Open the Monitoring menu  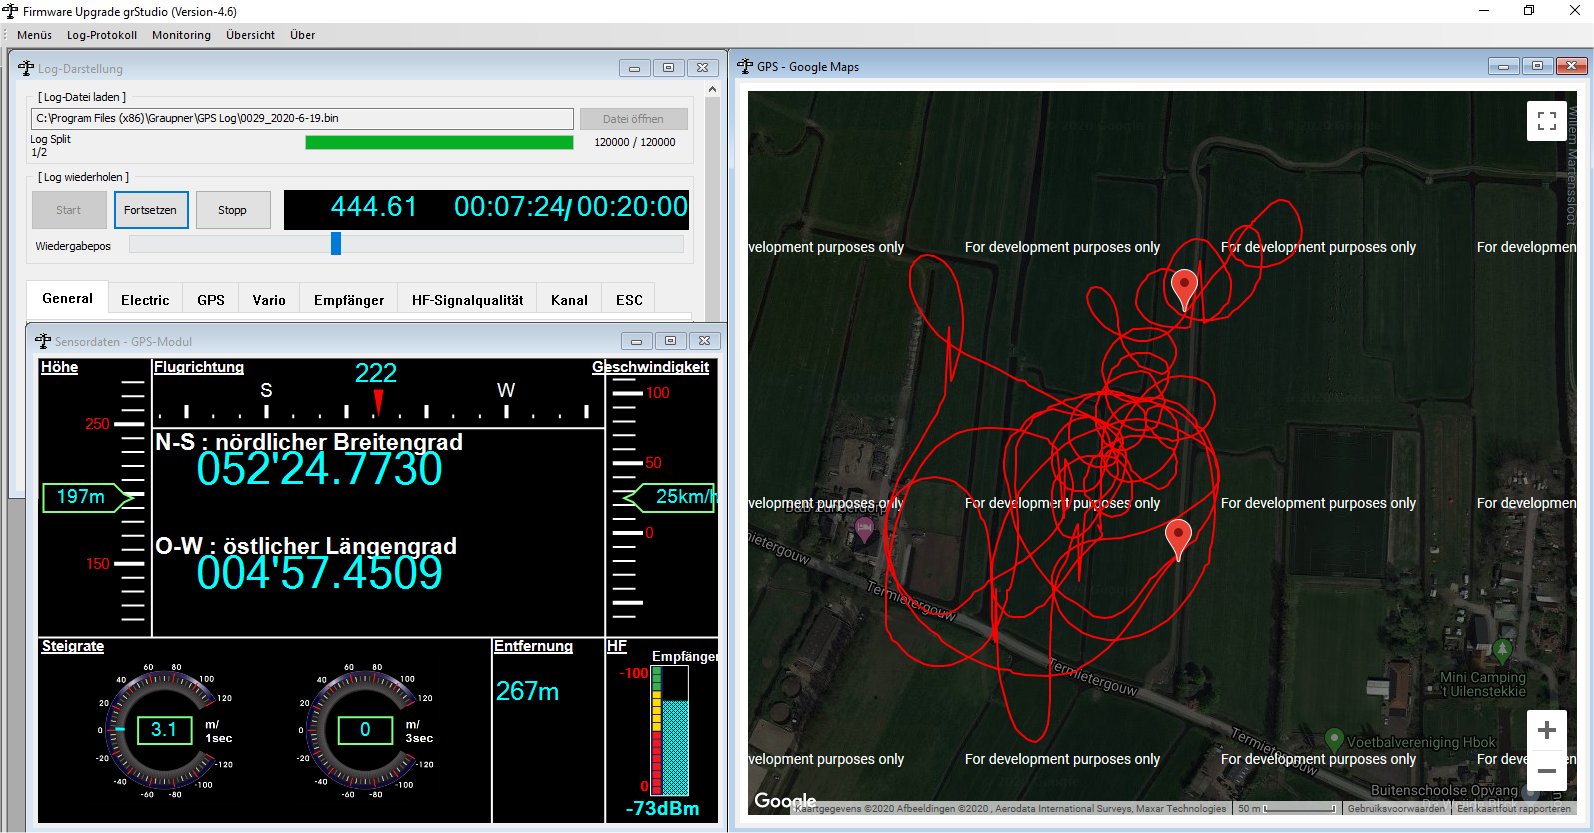point(181,35)
